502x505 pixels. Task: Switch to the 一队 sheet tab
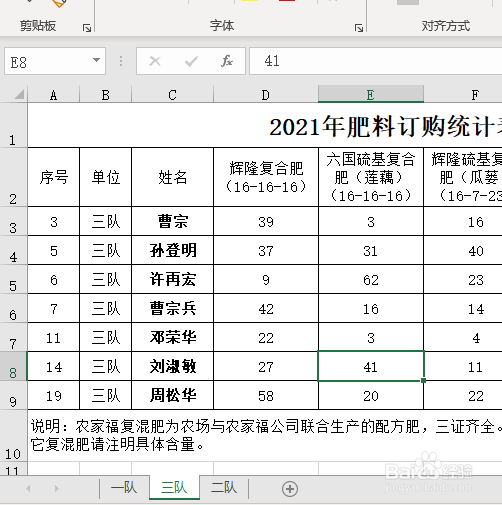(124, 488)
